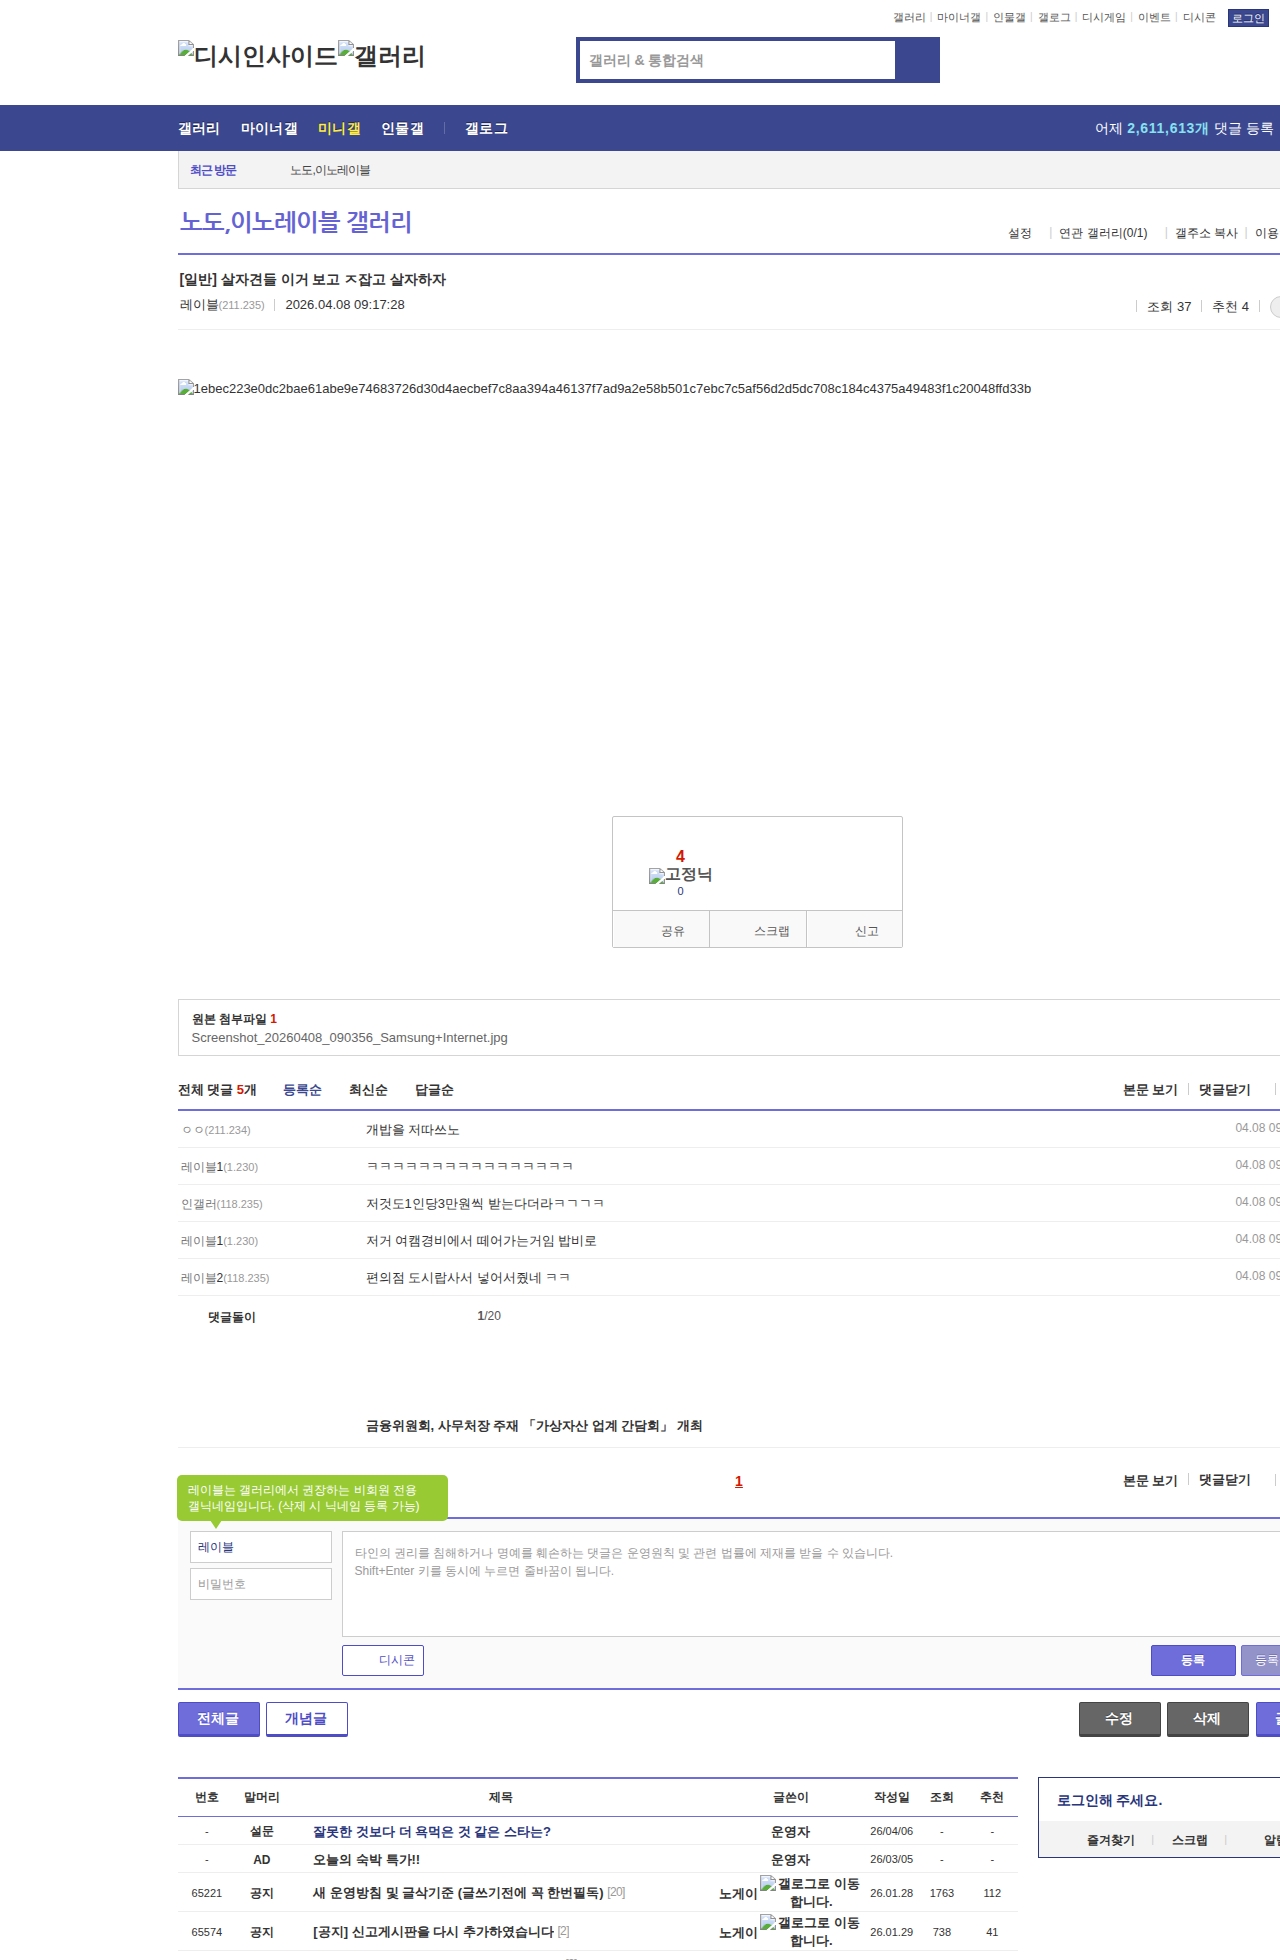This screenshot has width=1280, height=1960.
Task: Collapse comments with 댓글닫기 above comments
Action: coord(1225,1090)
